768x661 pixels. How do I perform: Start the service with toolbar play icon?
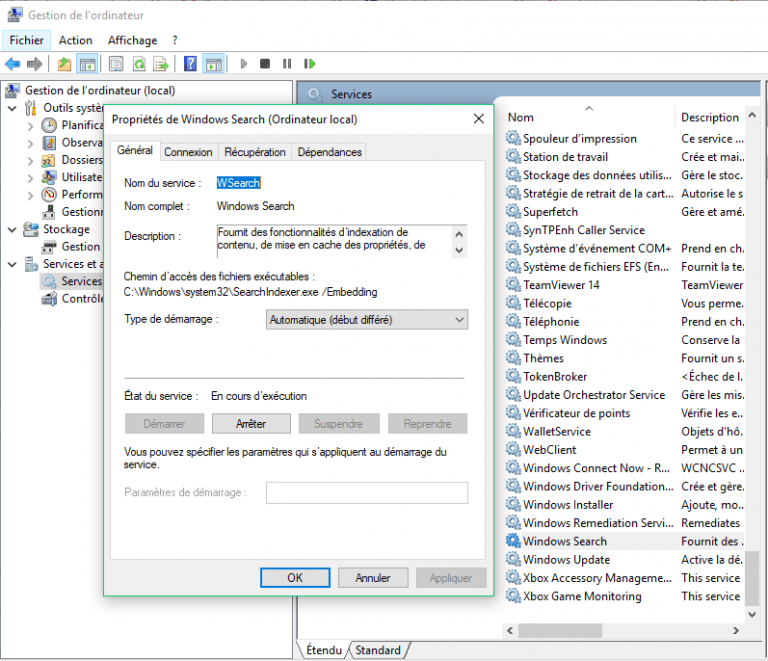(x=243, y=64)
